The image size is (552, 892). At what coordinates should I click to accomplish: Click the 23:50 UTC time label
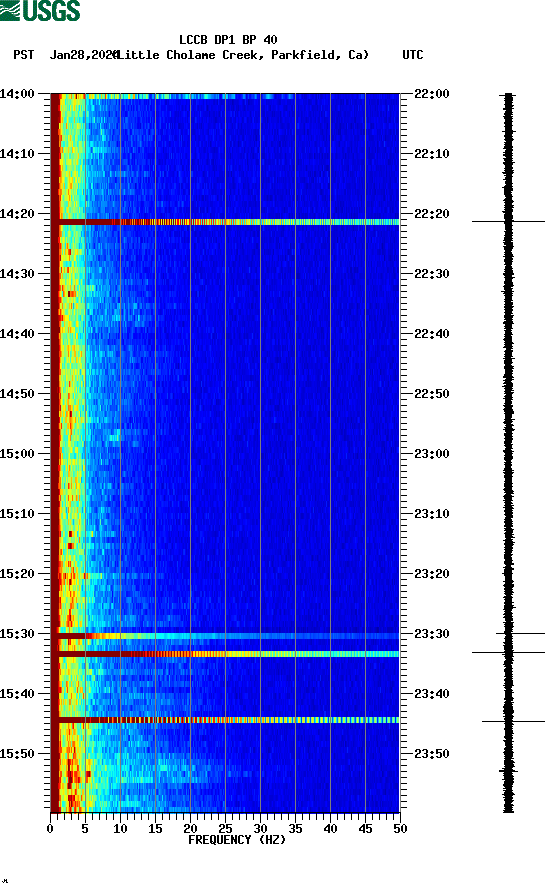(x=432, y=754)
